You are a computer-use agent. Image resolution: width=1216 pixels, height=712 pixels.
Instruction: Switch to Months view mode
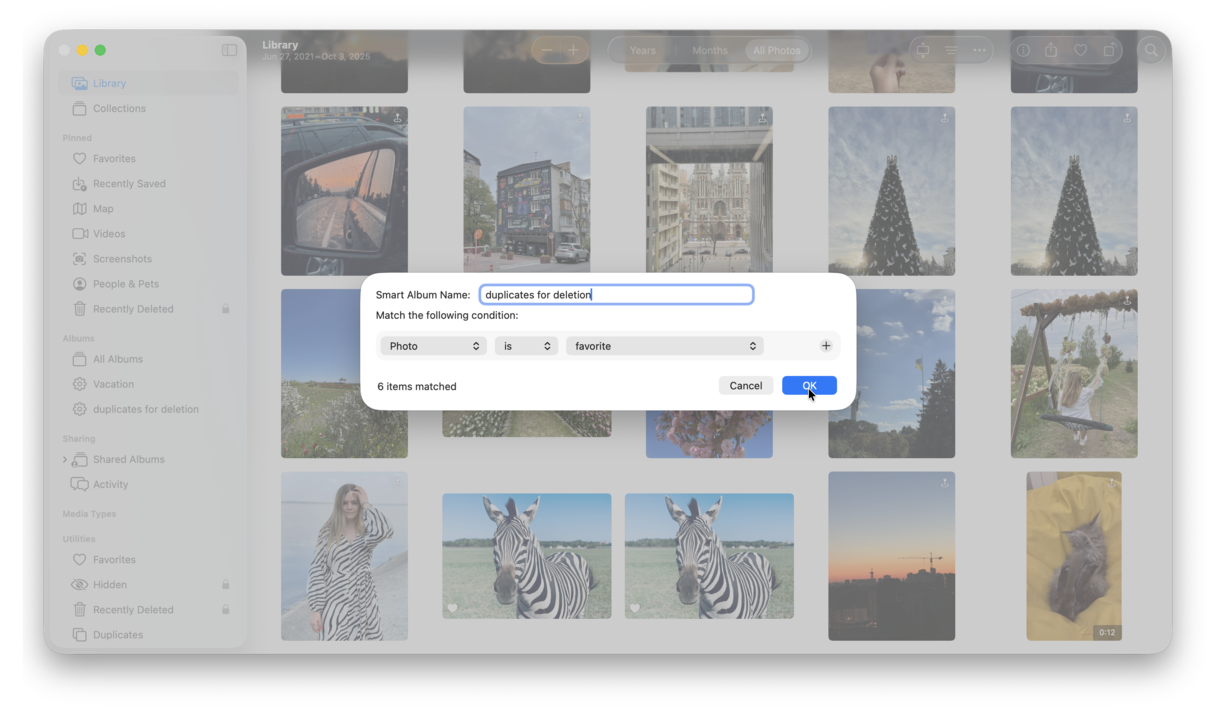tap(709, 50)
